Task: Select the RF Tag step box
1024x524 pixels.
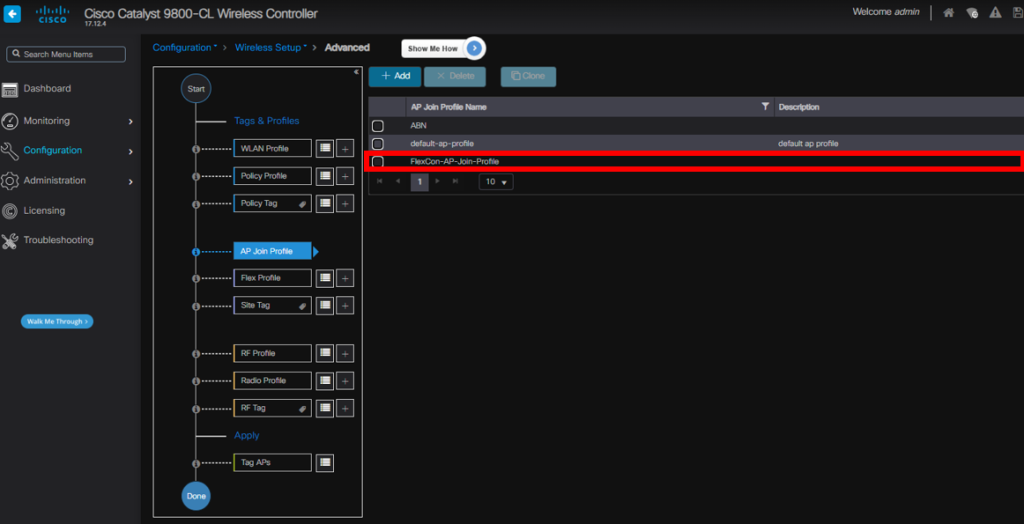Action: coord(272,408)
